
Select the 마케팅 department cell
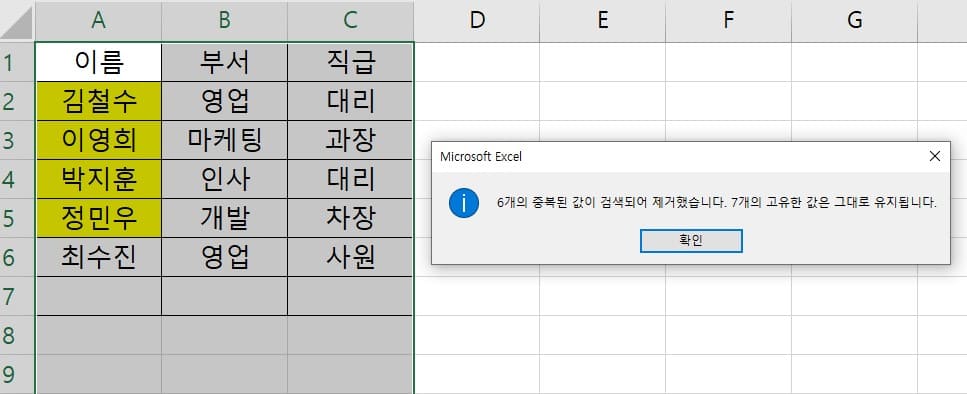pos(224,140)
